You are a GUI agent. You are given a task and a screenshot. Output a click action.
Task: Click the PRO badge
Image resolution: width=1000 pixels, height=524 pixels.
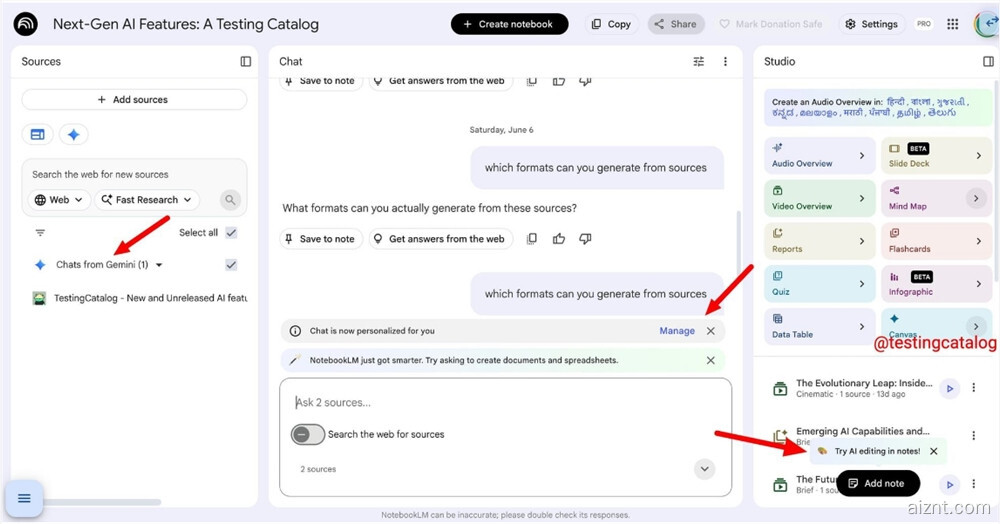(923, 24)
